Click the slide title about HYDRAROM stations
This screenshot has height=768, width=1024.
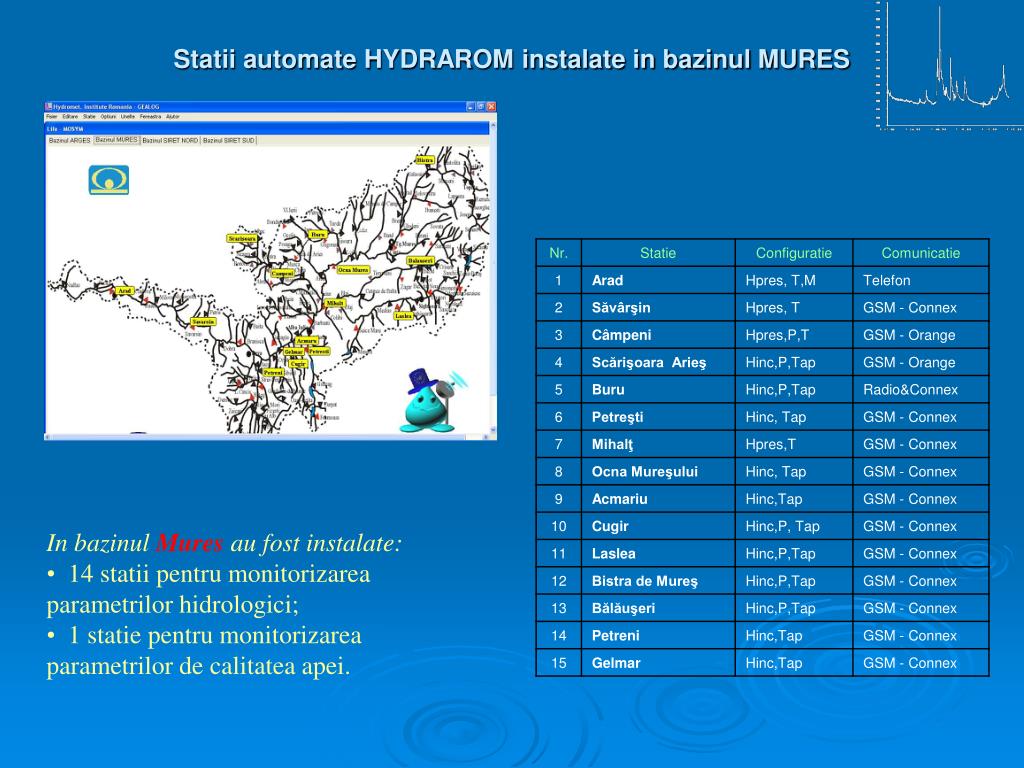click(x=511, y=59)
